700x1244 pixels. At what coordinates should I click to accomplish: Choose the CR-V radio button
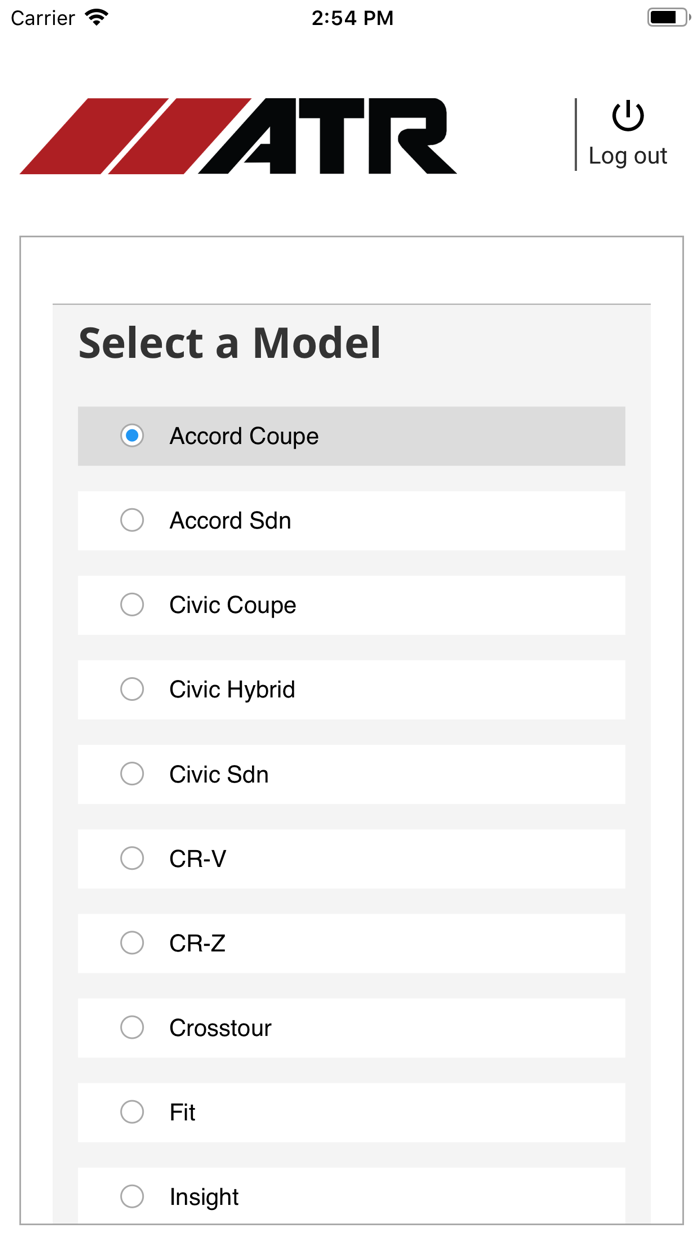click(132, 858)
